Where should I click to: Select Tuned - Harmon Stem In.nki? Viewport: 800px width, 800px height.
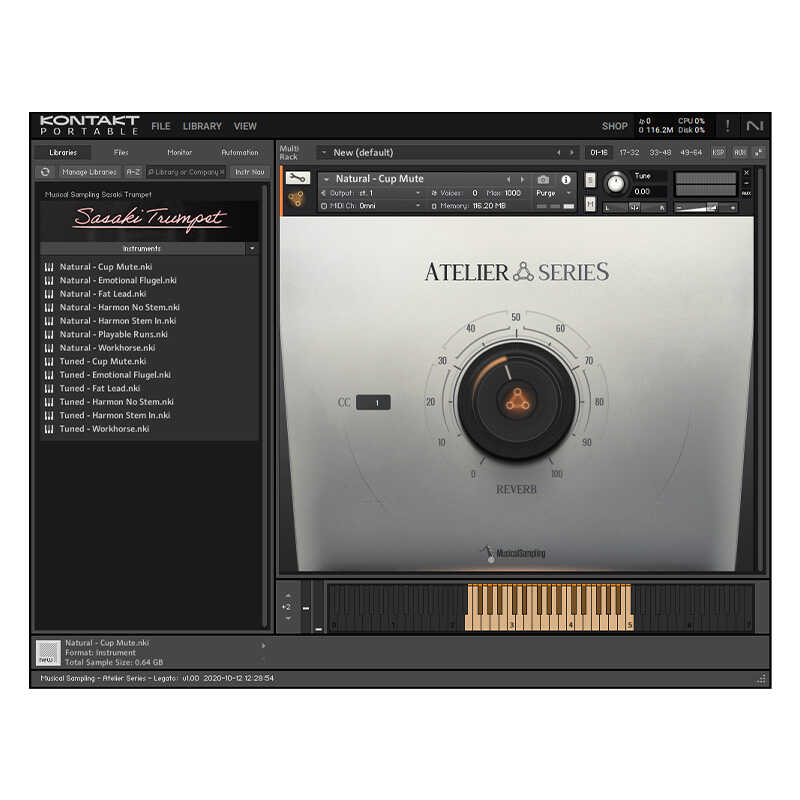[x=115, y=416]
